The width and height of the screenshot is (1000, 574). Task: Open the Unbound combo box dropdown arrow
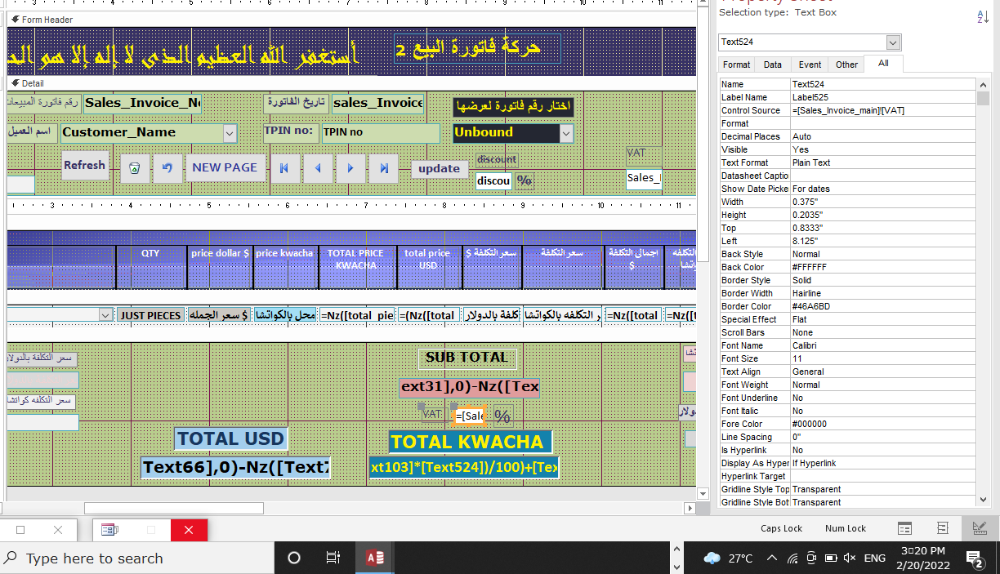pyautogui.click(x=566, y=133)
